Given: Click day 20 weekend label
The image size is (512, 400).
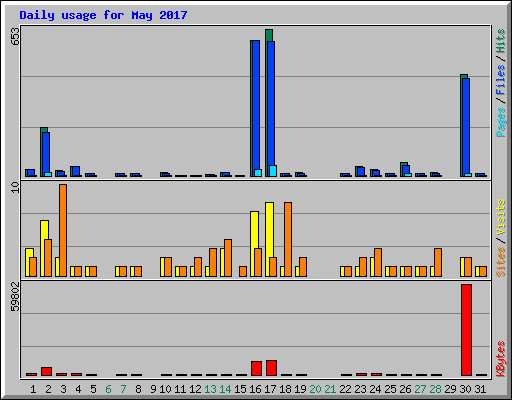Looking at the screenshot, I should (315, 389).
